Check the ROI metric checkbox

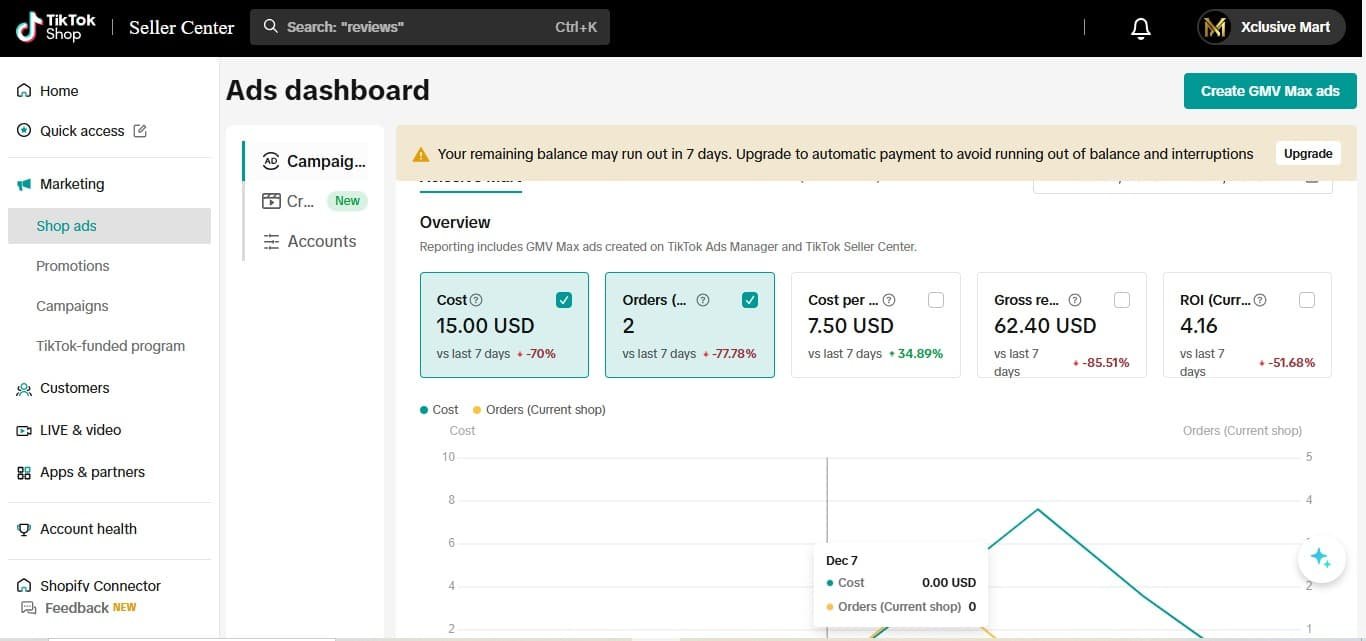[x=1307, y=300]
